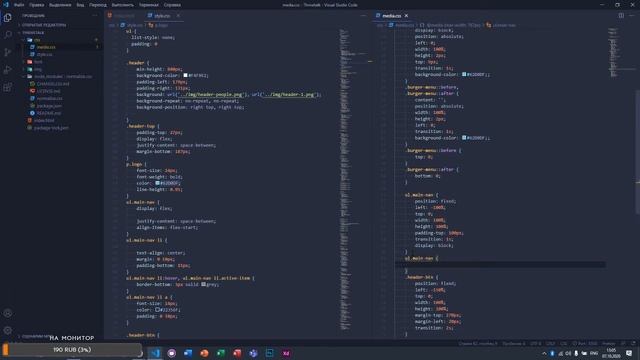
Task: Close the style.css tab
Action: pos(178,16)
